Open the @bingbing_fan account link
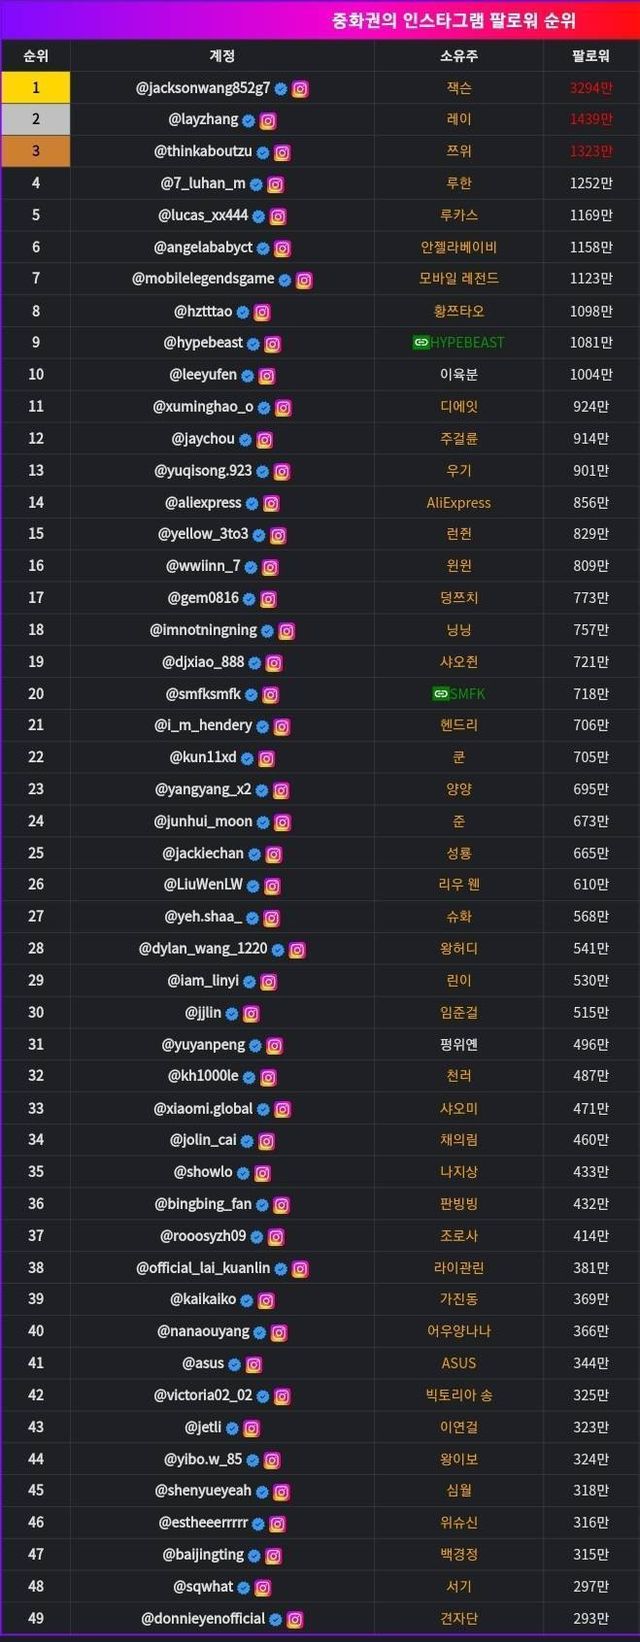 (203, 1204)
